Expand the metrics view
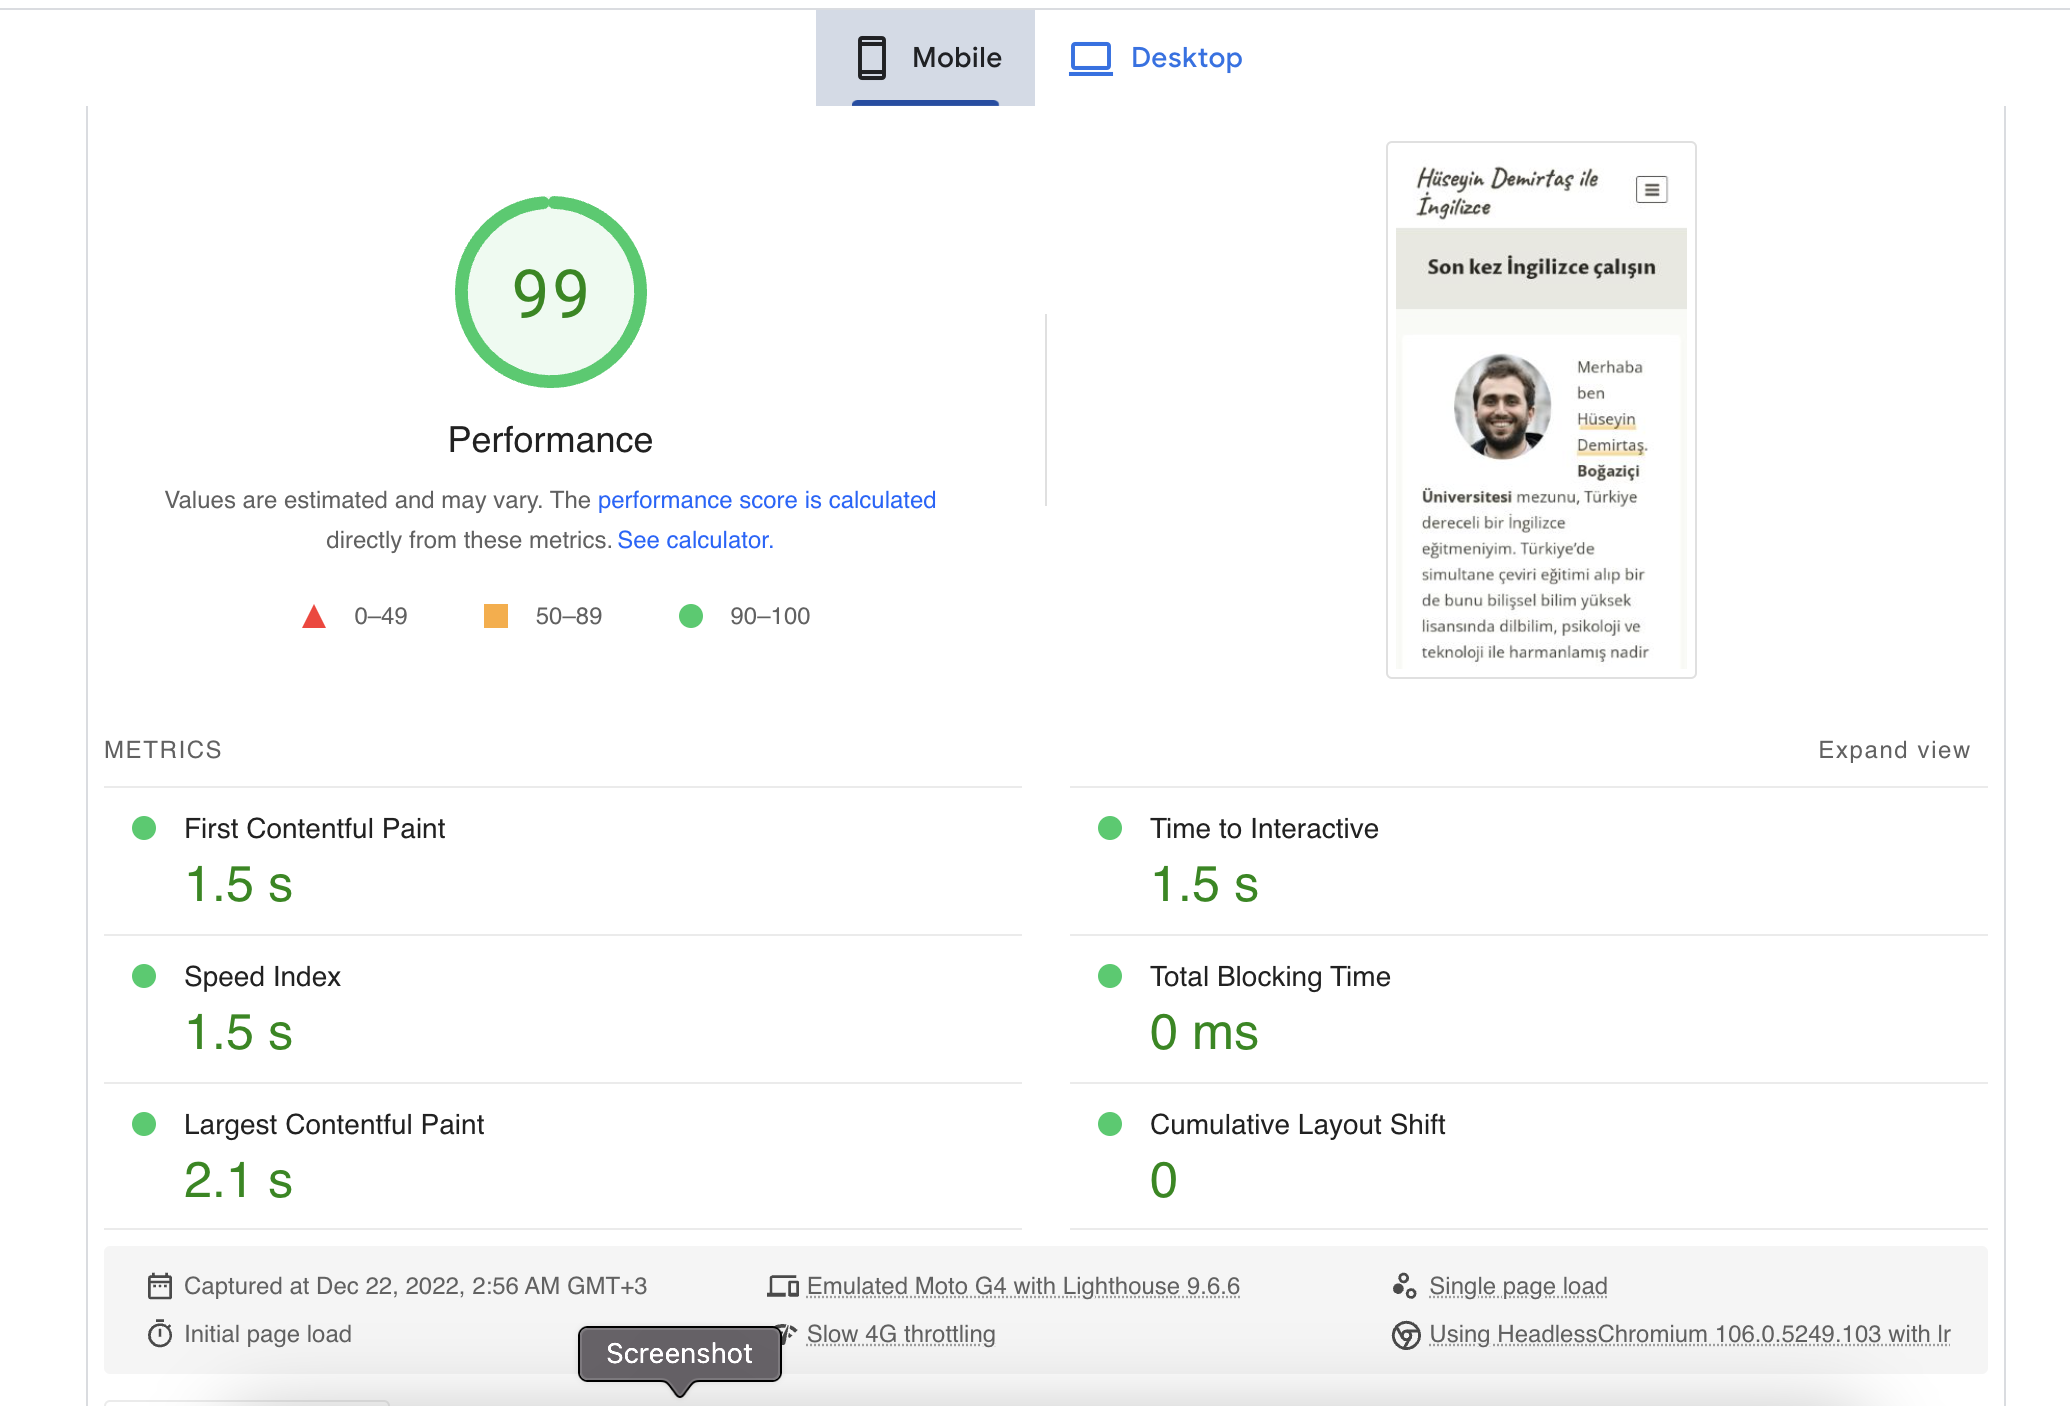Screen dimensions: 2070x1406 click(x=1893, y=750)
